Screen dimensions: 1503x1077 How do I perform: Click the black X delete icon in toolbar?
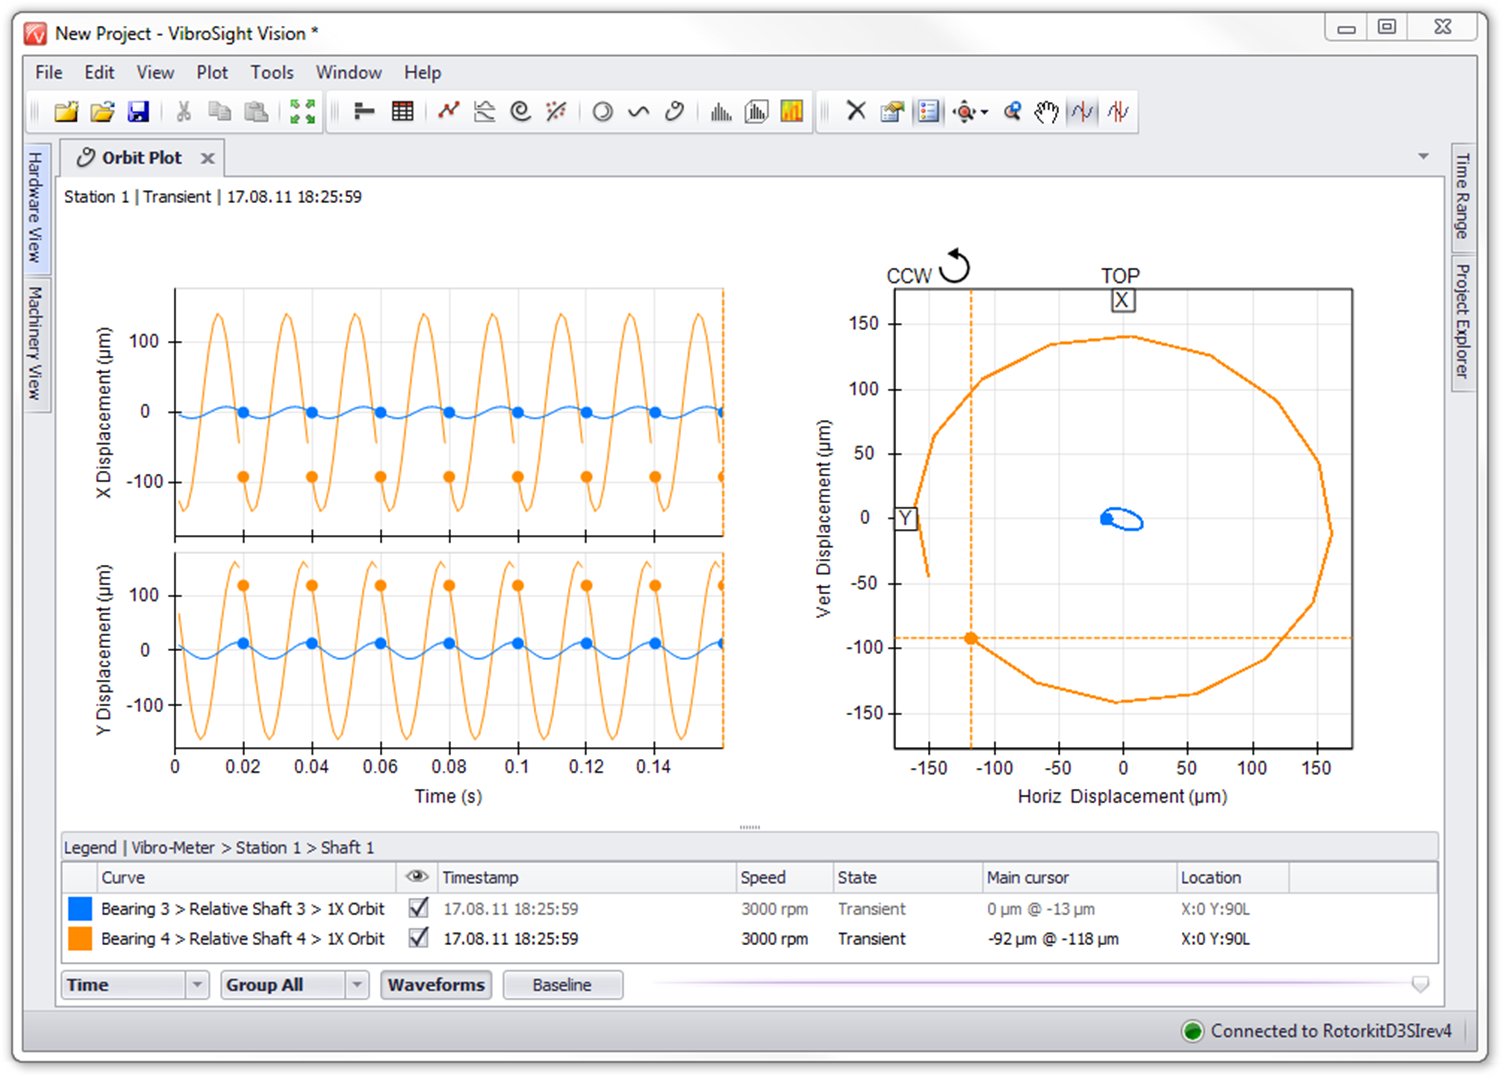tap(856, 111)
